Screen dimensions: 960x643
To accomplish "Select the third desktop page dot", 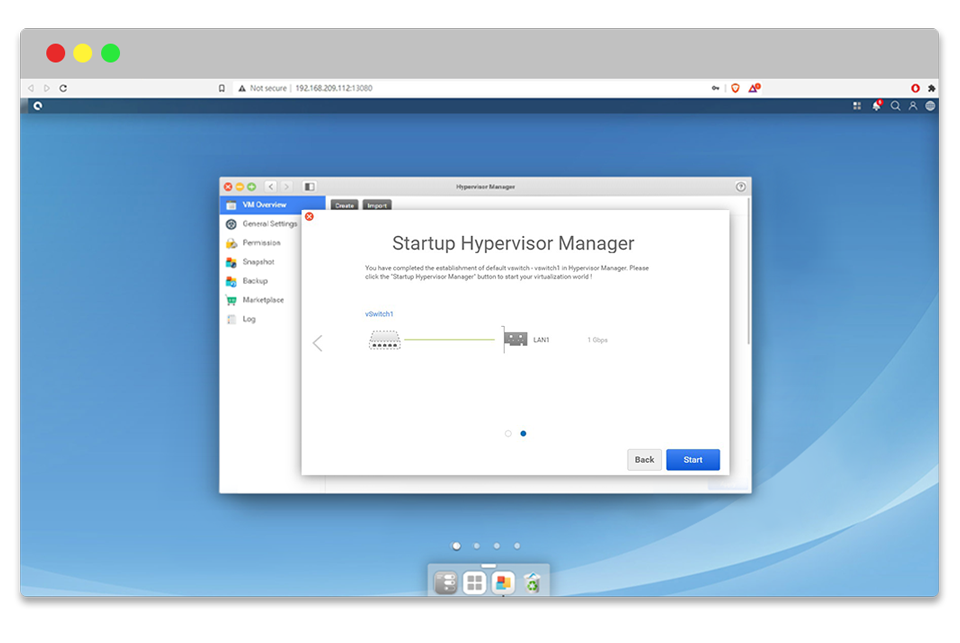I will [497, 546].
